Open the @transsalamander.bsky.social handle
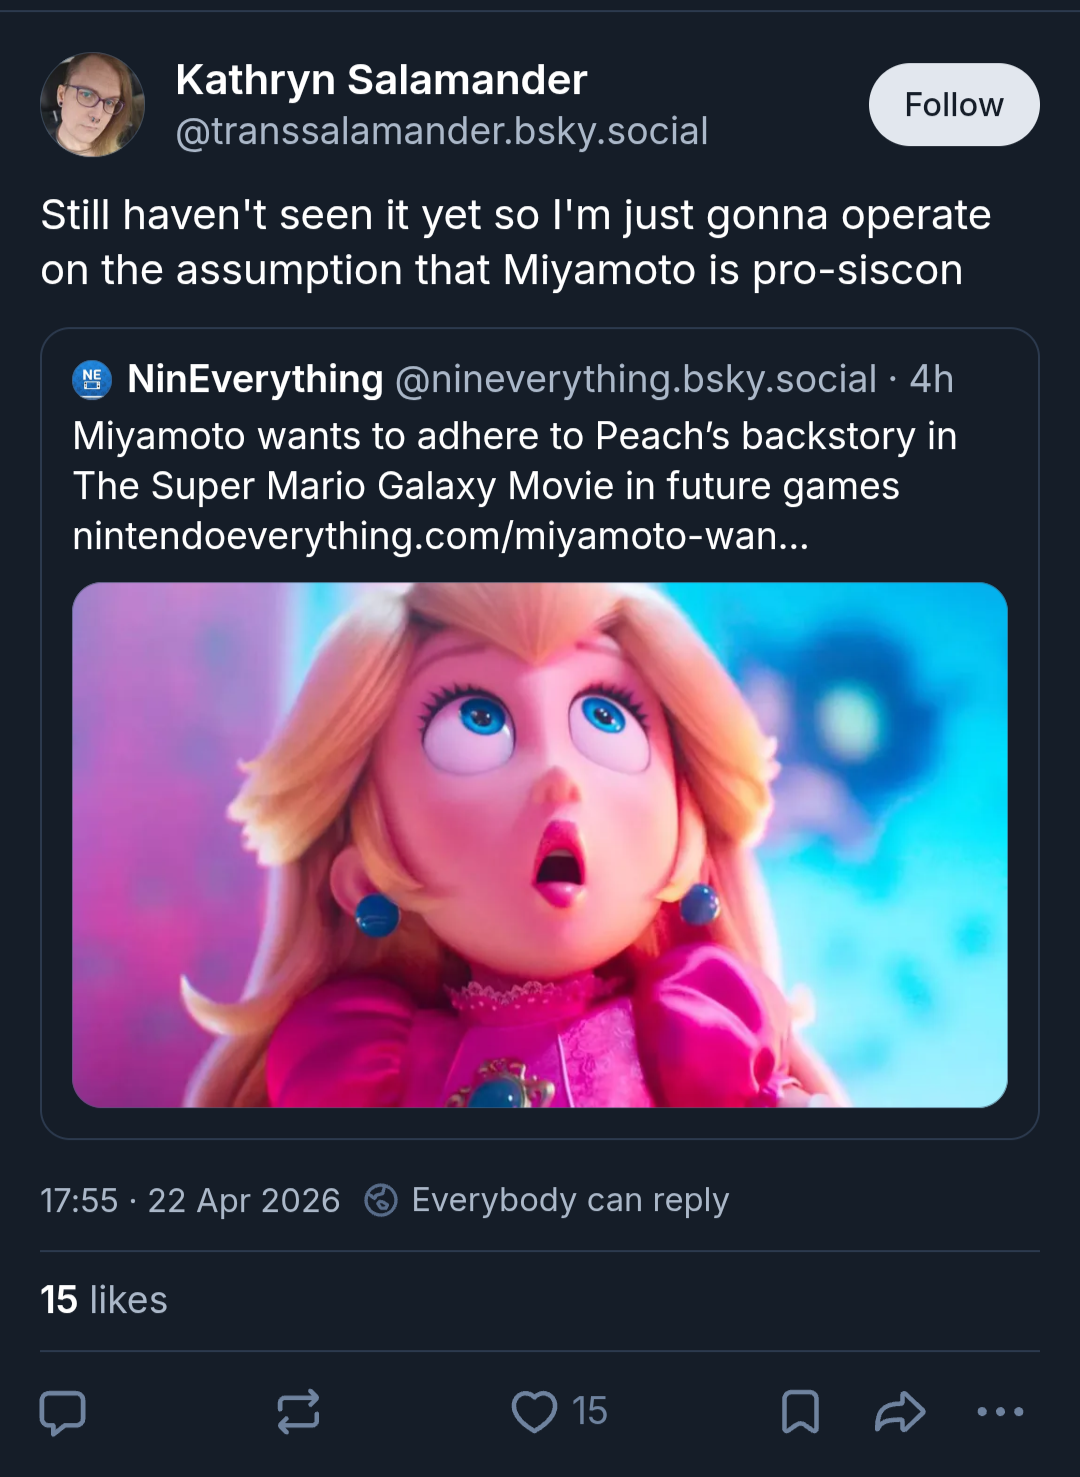 (x=442, y=131)
